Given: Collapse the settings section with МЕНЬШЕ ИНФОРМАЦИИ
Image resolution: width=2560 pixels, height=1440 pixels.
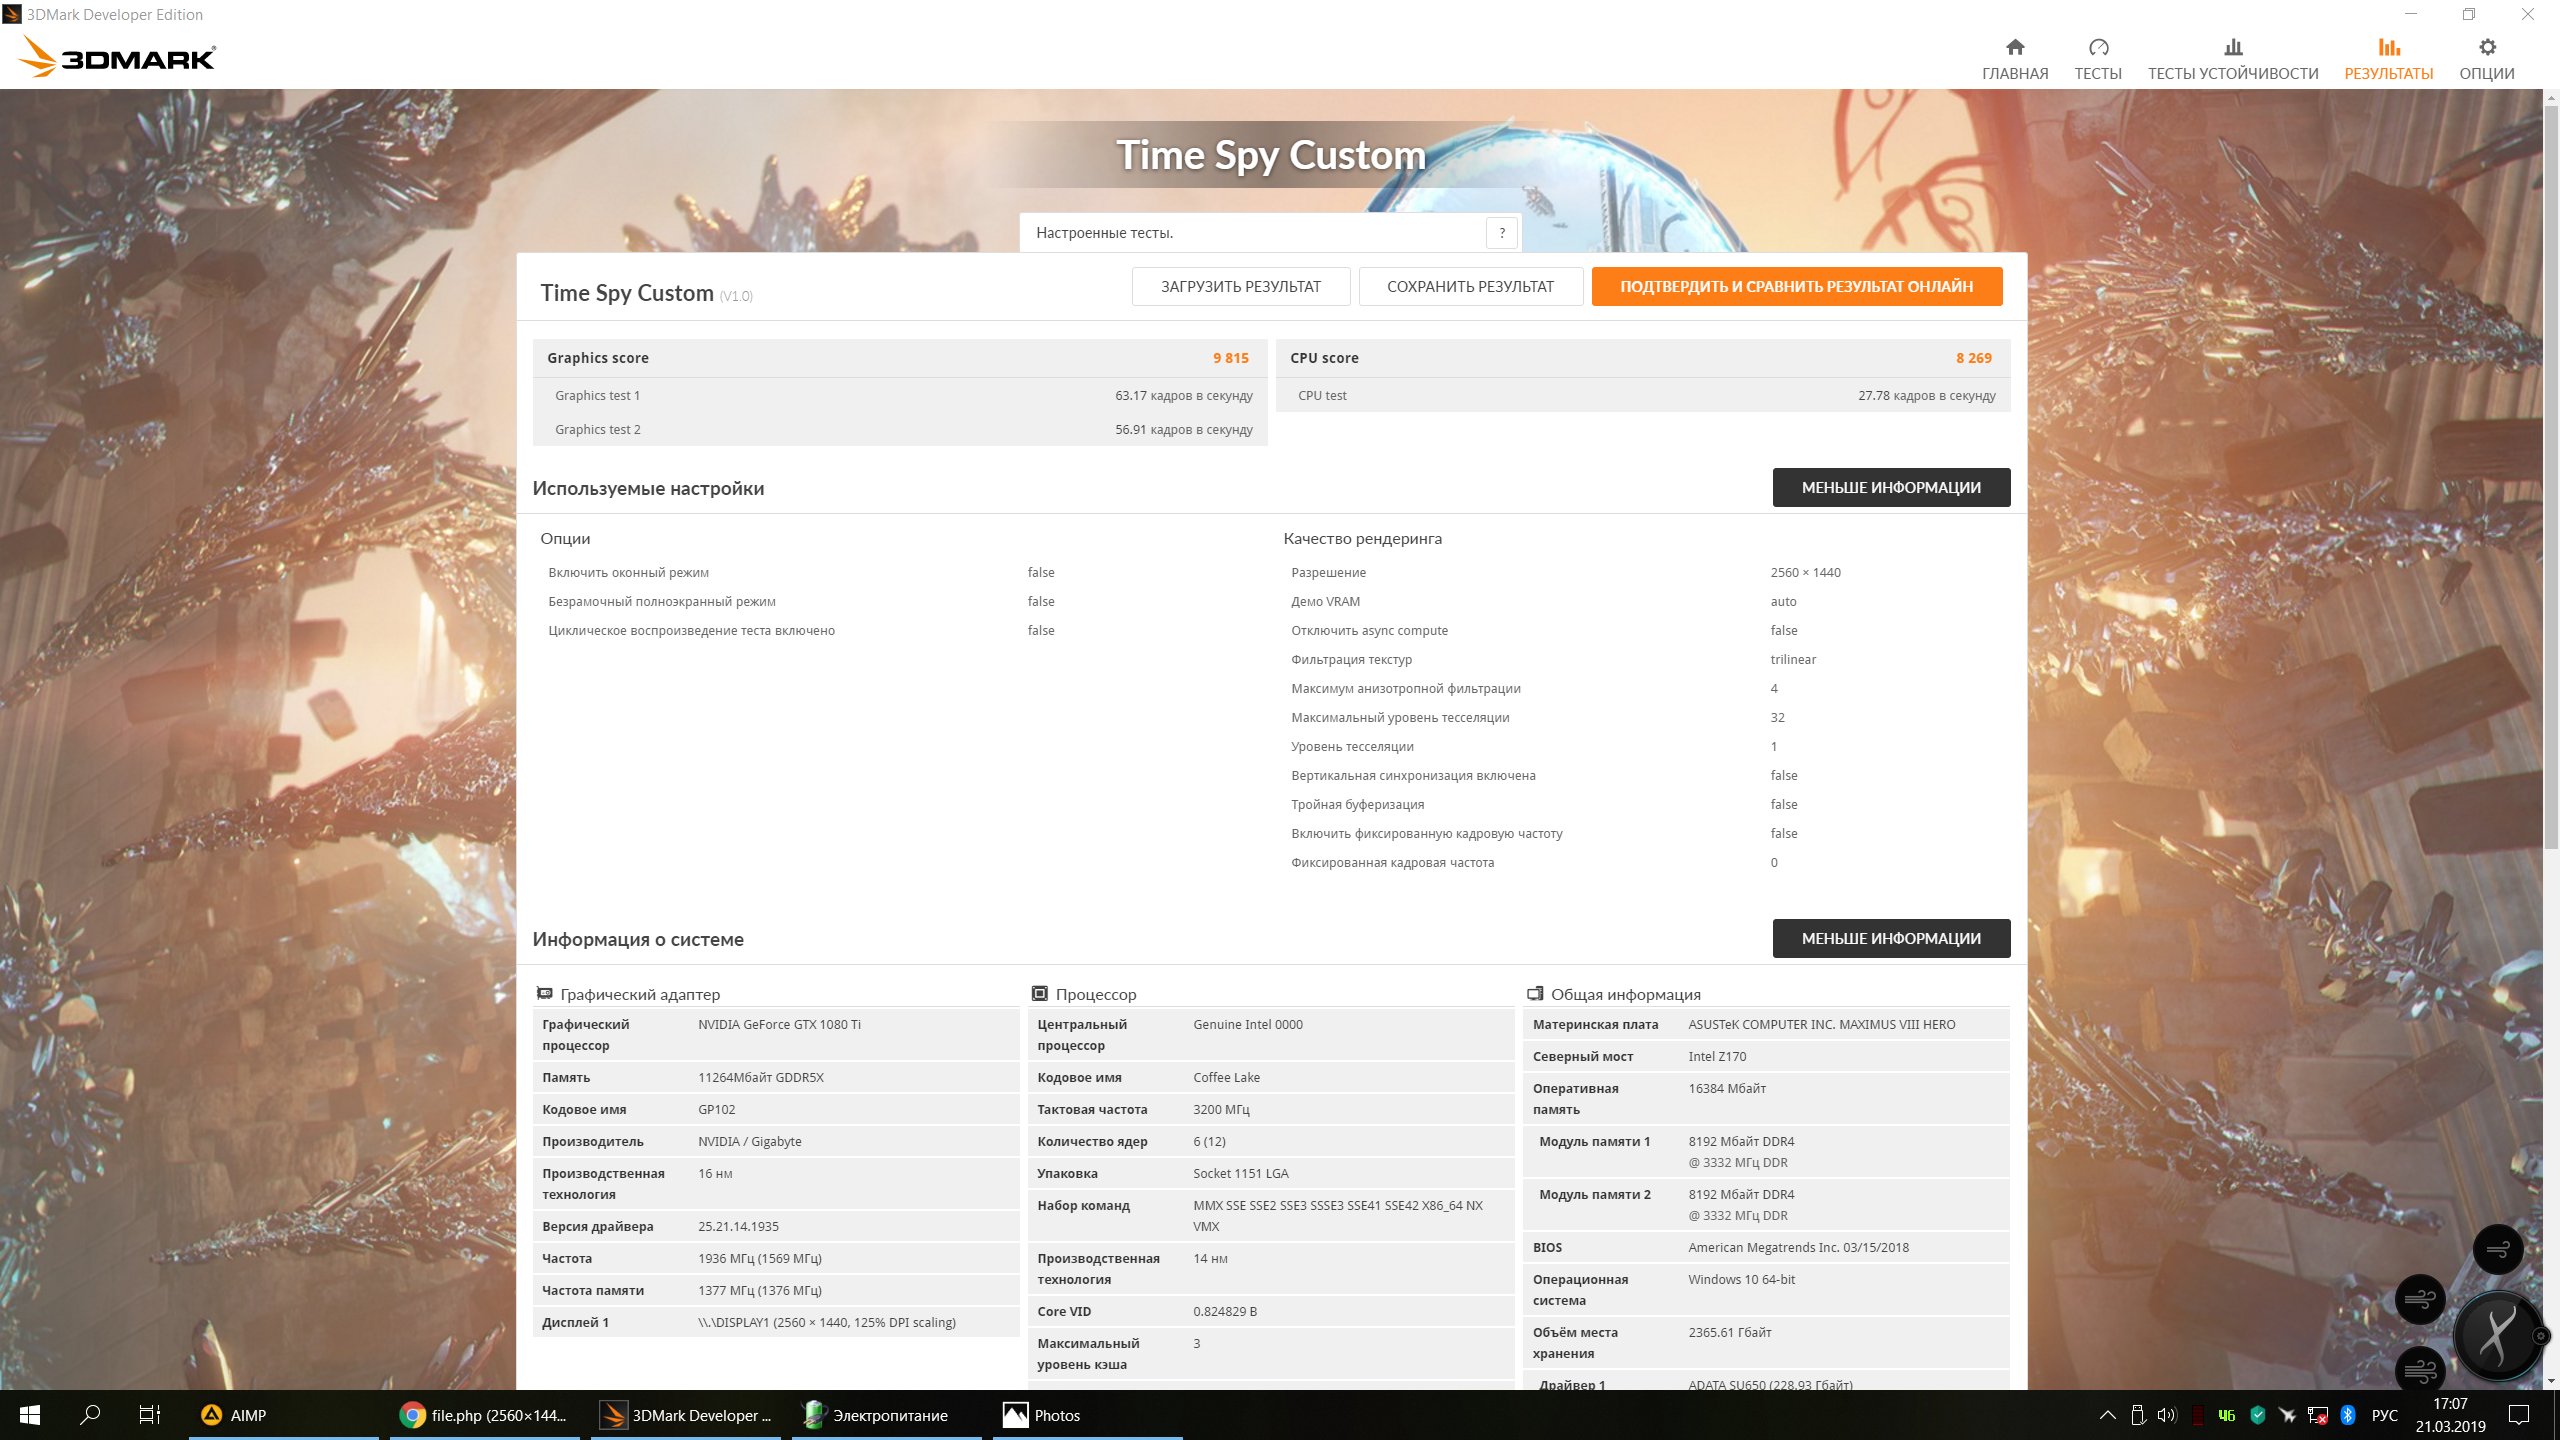Looking at the screenshot, I should tap(1890, 487).
